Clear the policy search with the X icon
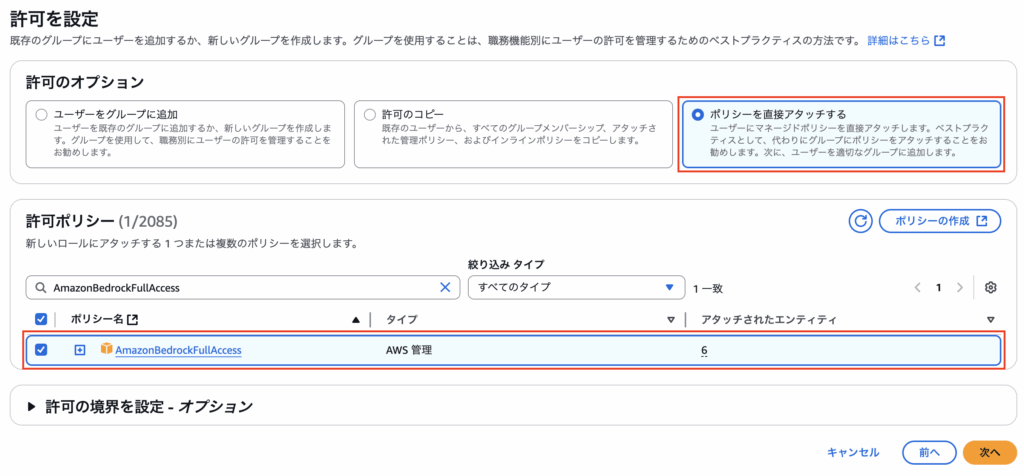 [445, 287]
